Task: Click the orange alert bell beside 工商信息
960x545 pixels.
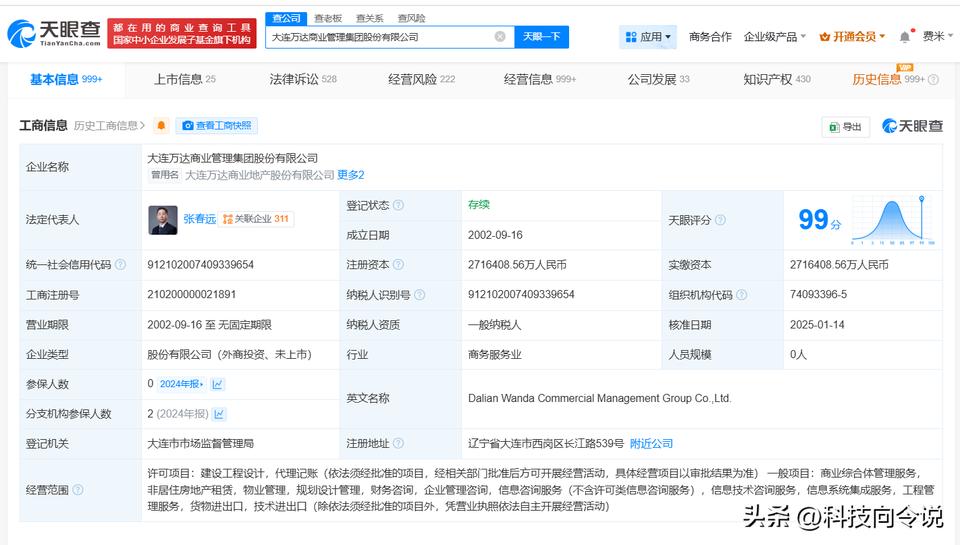Action: coord(161,126)
